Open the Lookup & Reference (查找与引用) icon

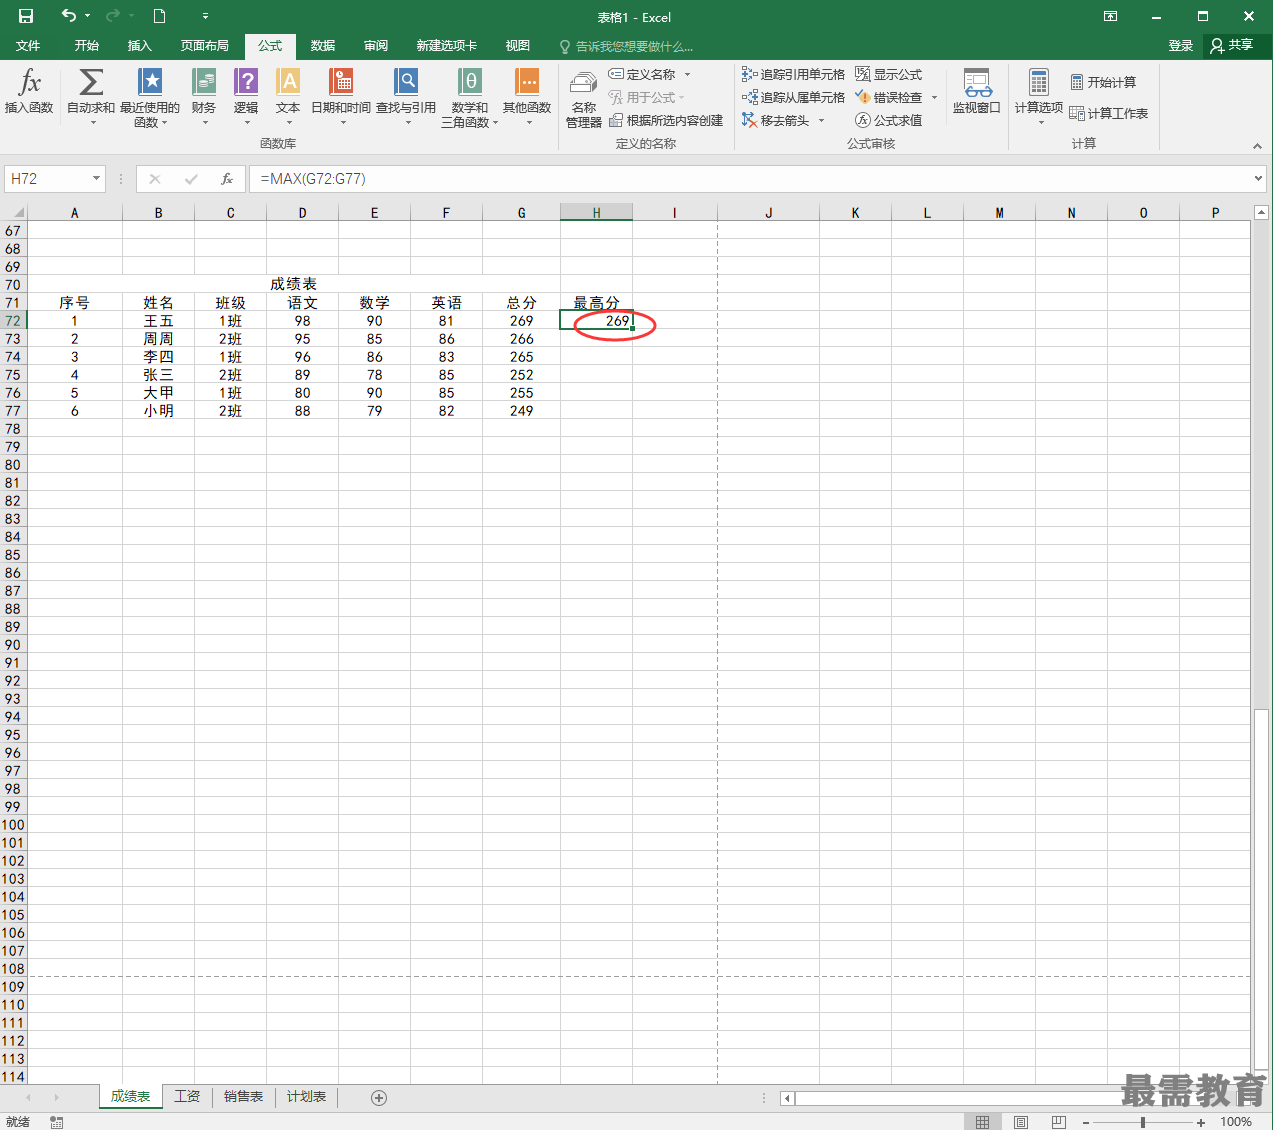[406, 83]
